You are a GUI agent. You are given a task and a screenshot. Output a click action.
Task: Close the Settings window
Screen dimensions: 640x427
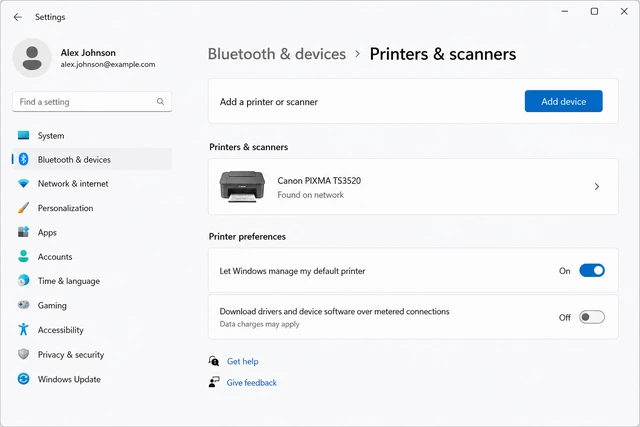tap(624, 11)
